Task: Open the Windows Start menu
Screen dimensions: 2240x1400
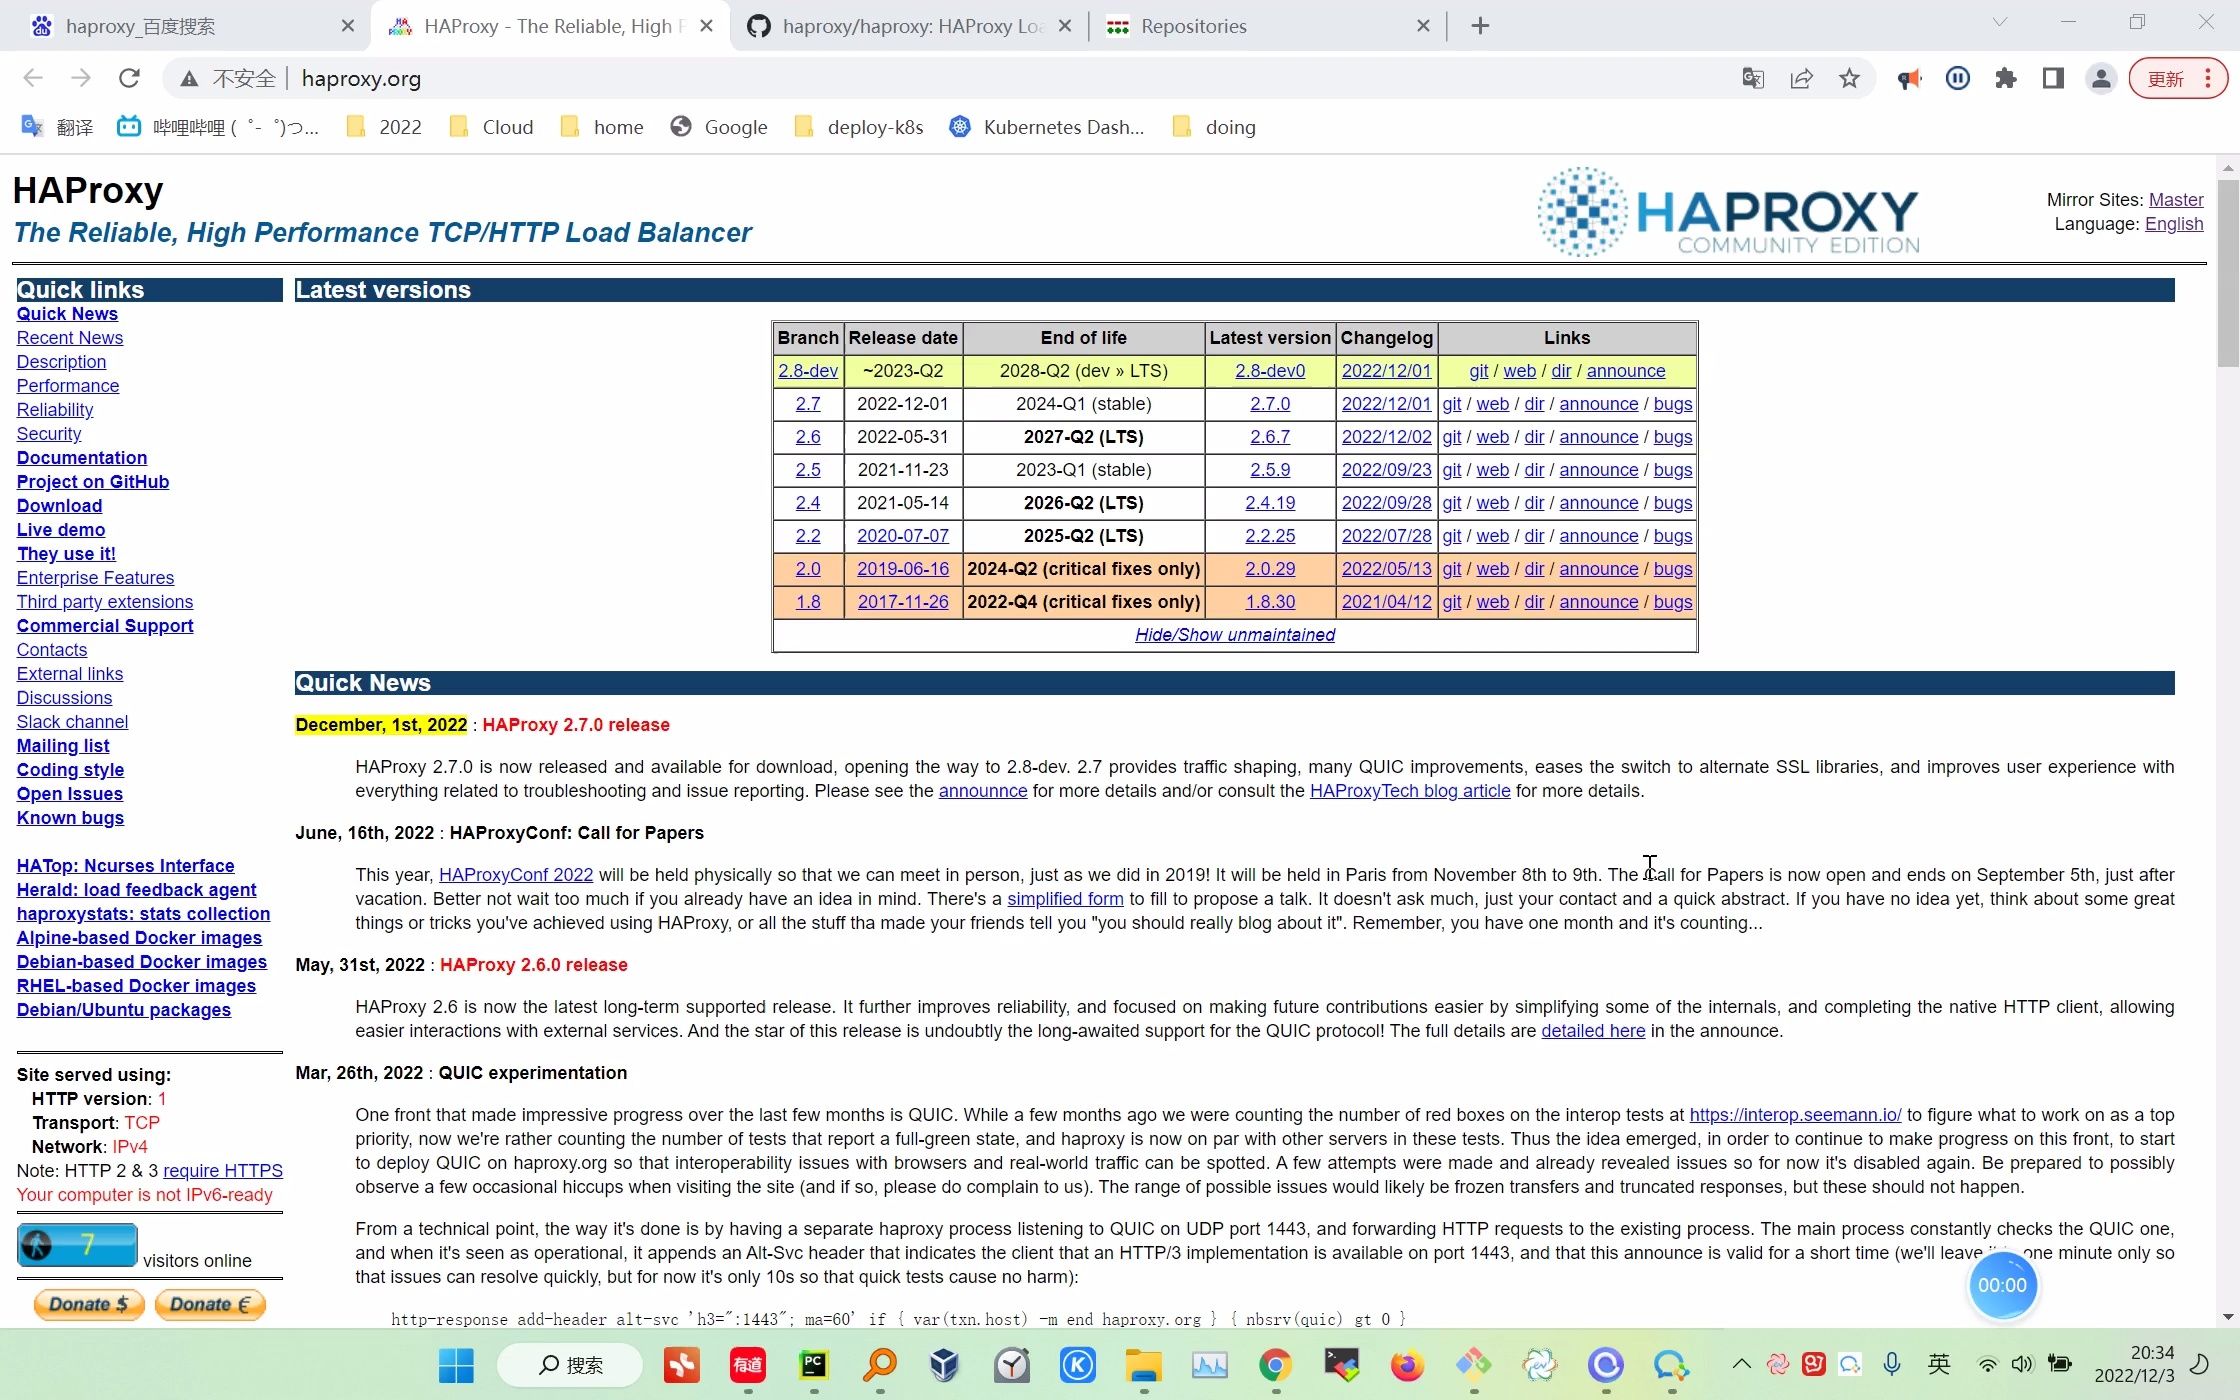Action: (x=456, y=1365)
